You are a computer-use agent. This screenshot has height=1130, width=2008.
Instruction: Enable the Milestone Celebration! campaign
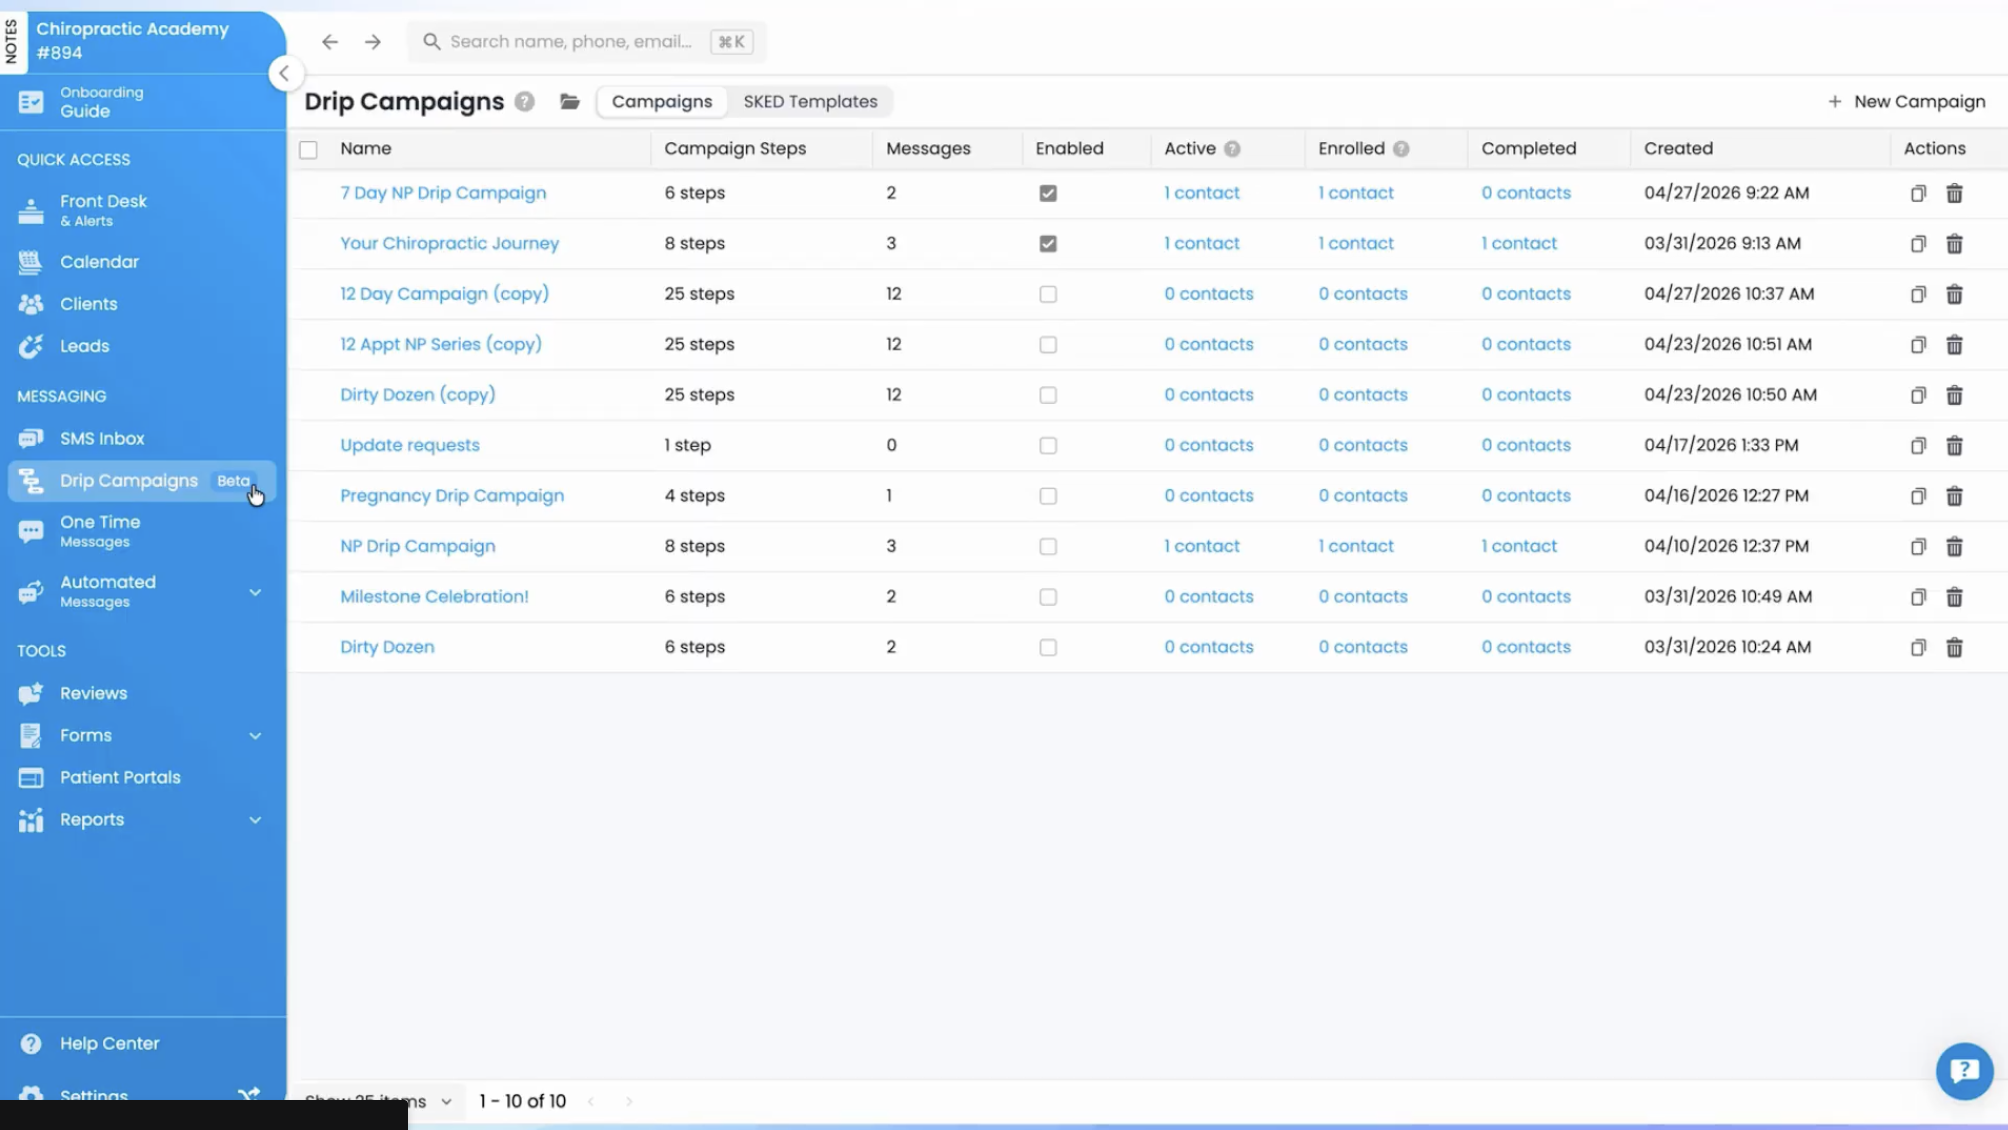[1047, 597]
